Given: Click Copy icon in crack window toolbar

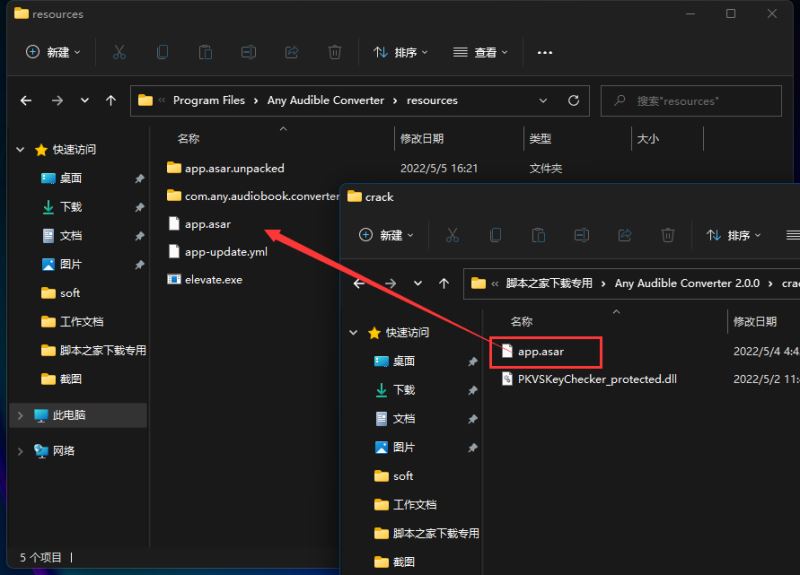Looking at the screenshot, I should tap(495, 235).
